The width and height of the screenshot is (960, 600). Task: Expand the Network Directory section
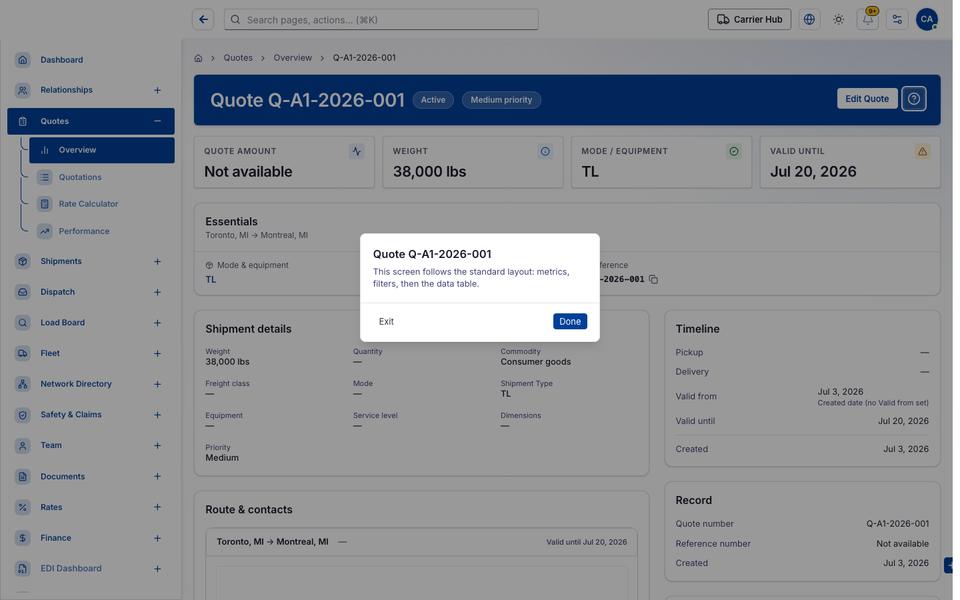tap(157, 384)
